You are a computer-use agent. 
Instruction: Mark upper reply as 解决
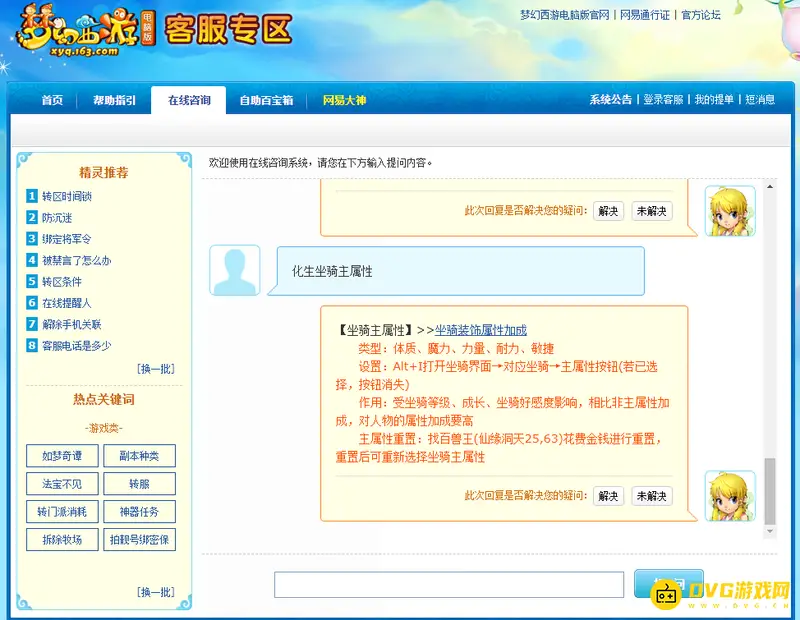(608, 211)
